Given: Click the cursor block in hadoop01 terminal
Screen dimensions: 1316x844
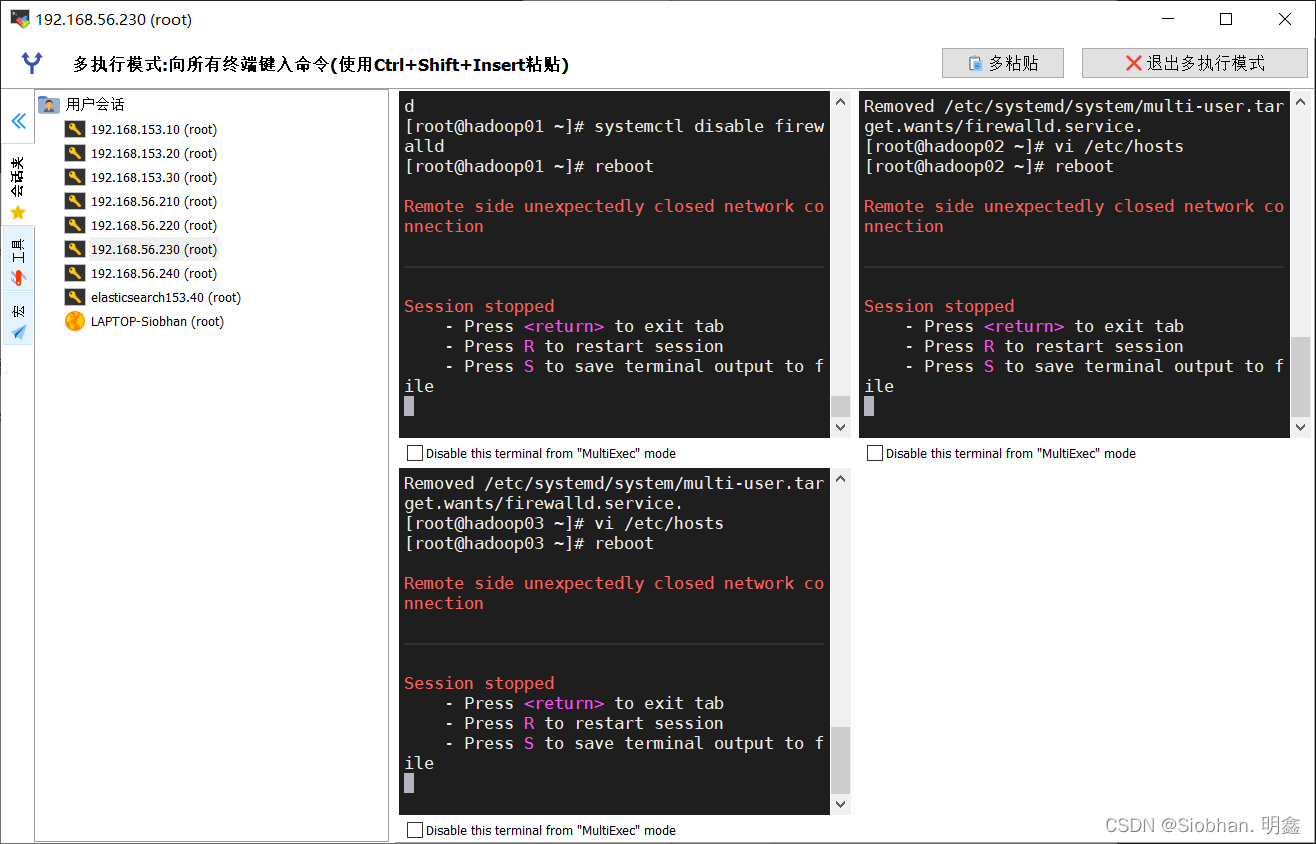Looking at the screenshot, I should point(409,406).
